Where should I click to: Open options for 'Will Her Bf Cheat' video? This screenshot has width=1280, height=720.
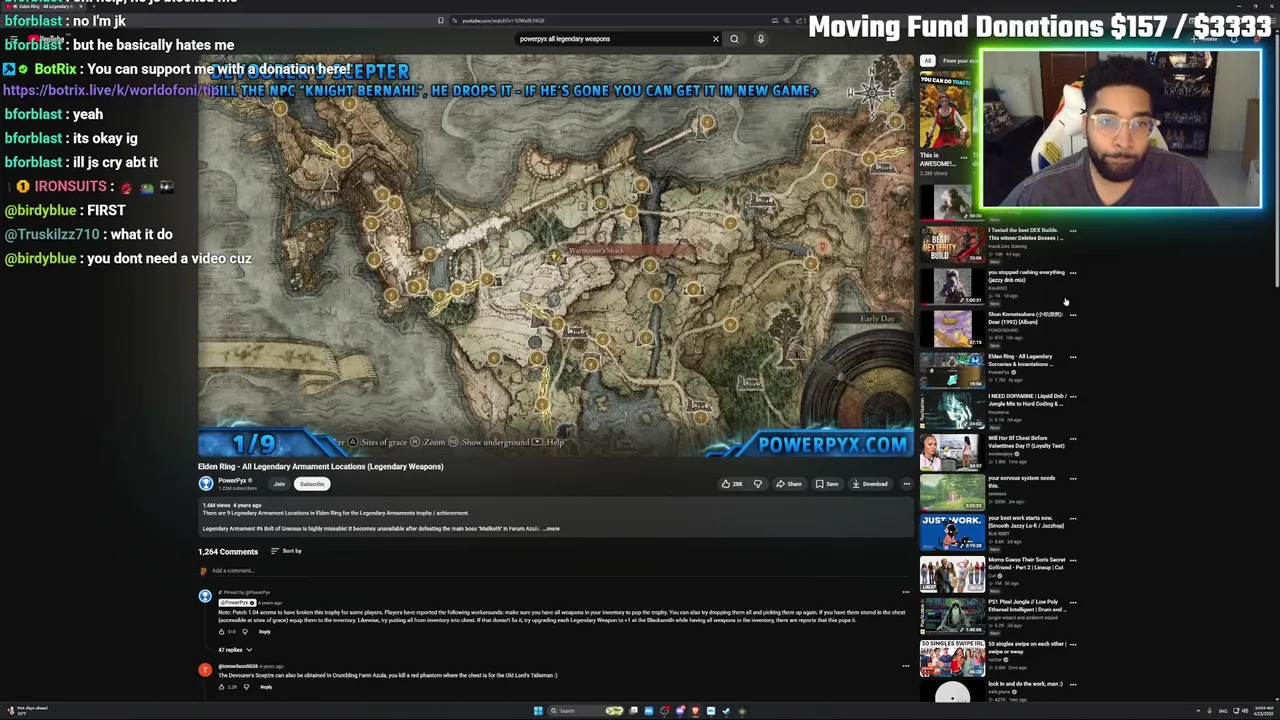[x=1073, y=438]
